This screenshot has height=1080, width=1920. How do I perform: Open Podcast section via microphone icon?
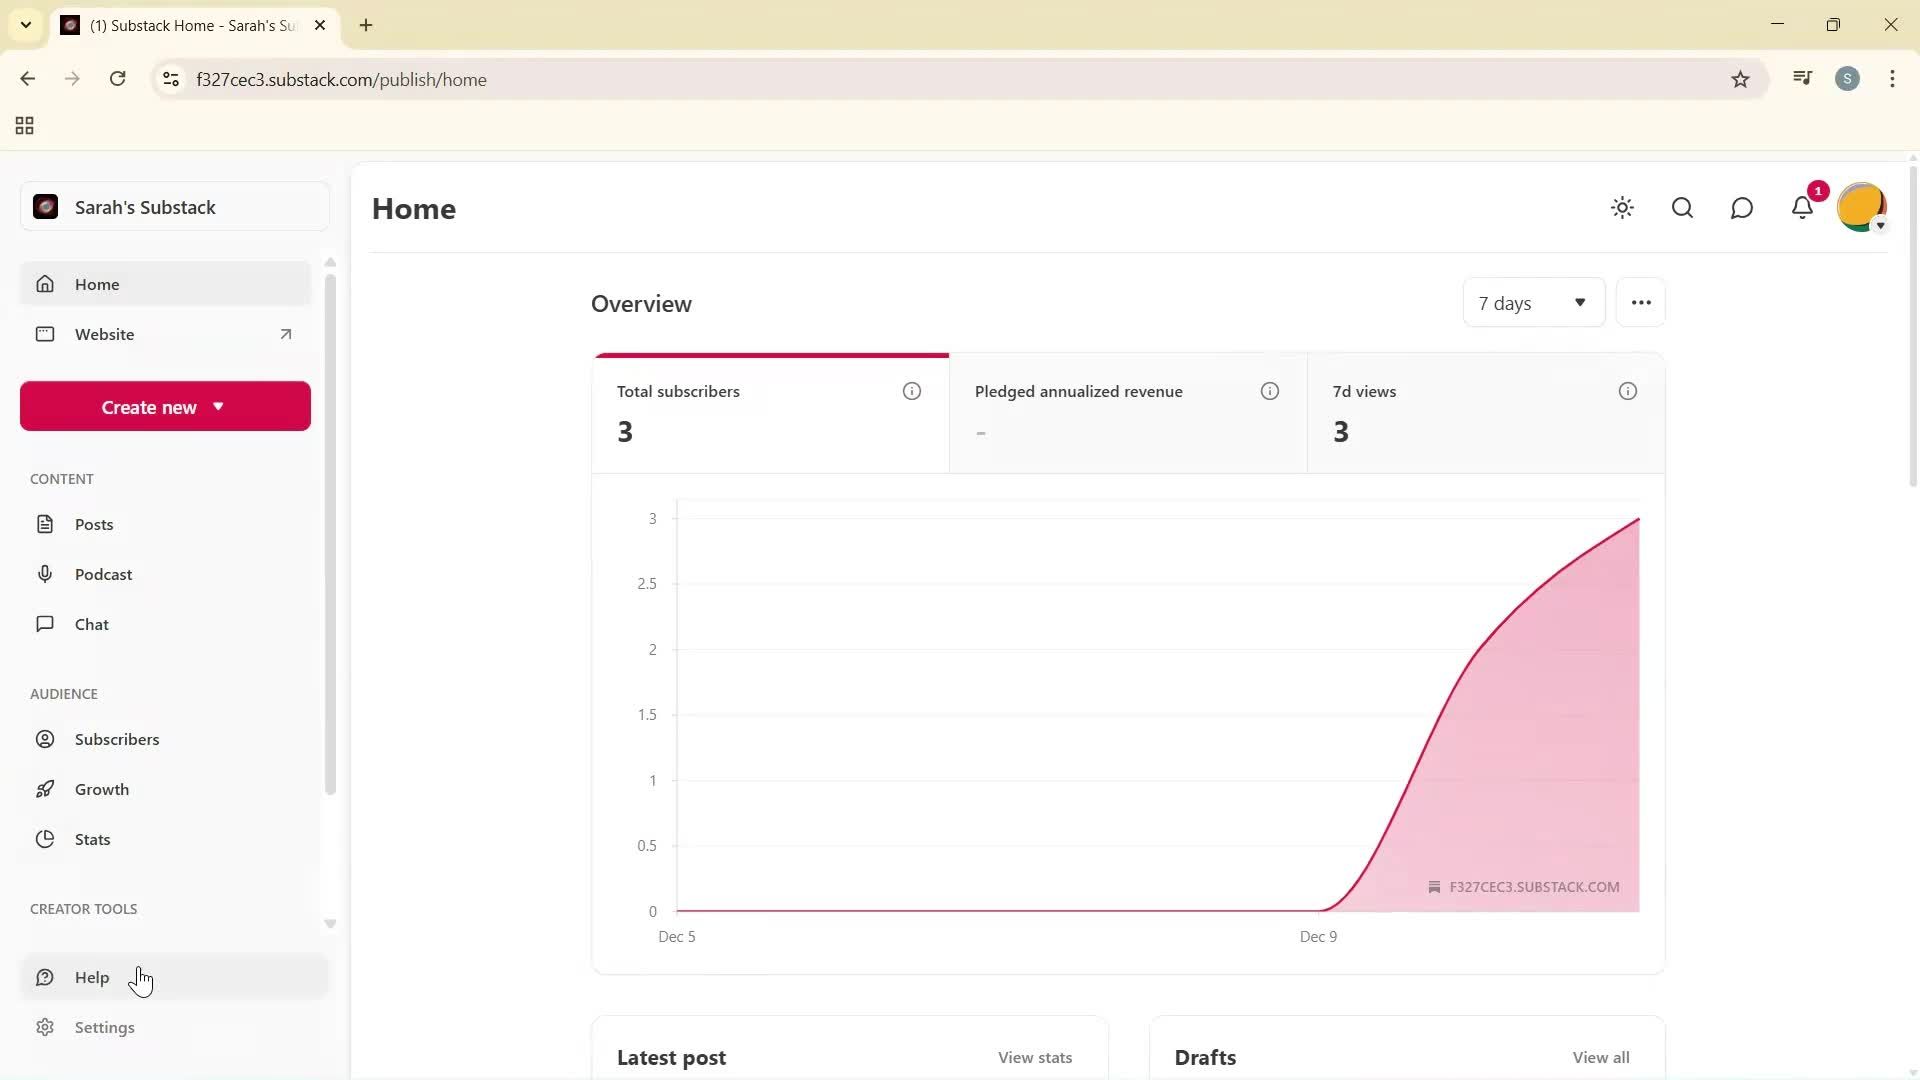[x=46, y=573]
